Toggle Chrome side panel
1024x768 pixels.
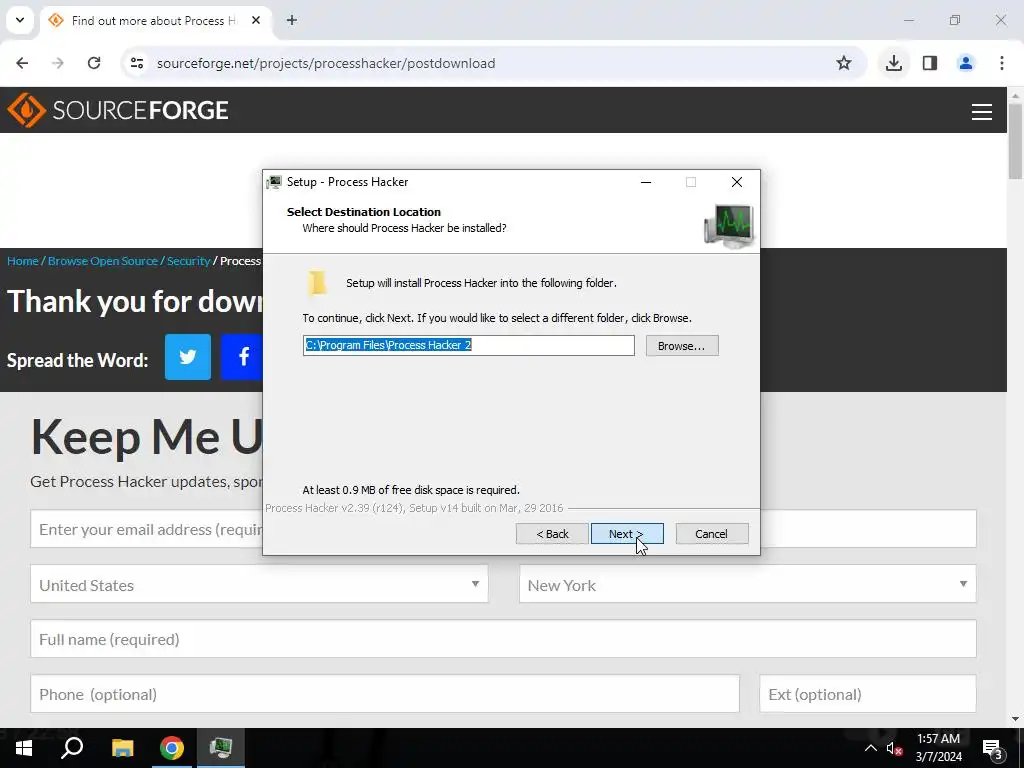click(930, 63)
